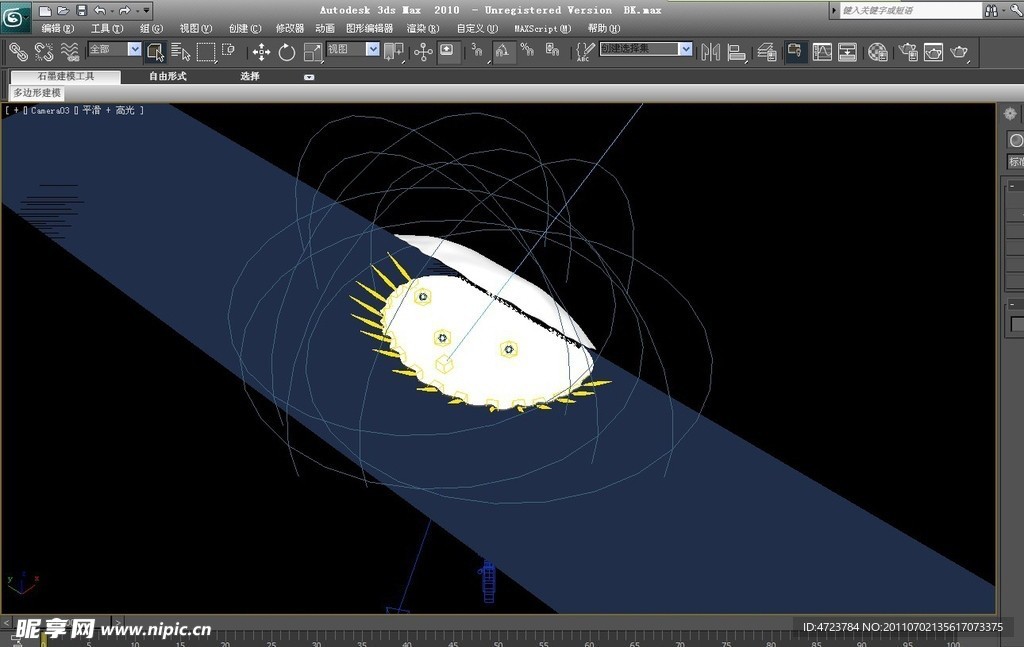Select the Move tool in the toolbar

[261, 52]
